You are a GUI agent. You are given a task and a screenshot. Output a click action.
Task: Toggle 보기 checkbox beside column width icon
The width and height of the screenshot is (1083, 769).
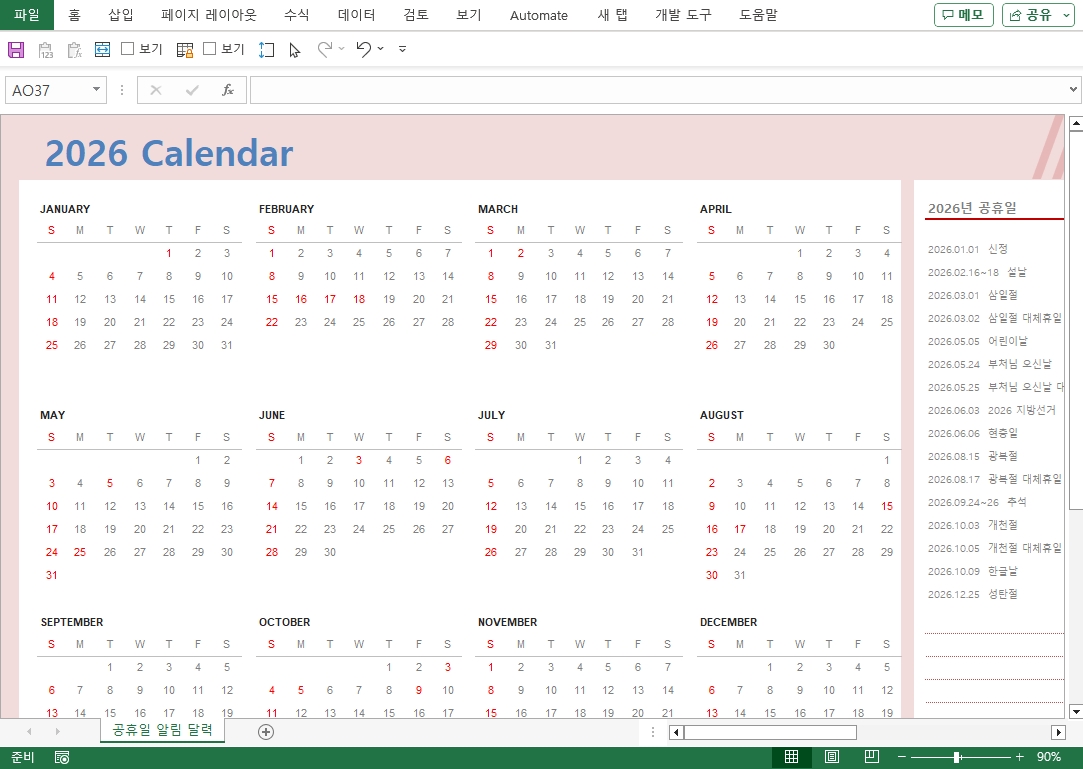(x=127, y=48)
